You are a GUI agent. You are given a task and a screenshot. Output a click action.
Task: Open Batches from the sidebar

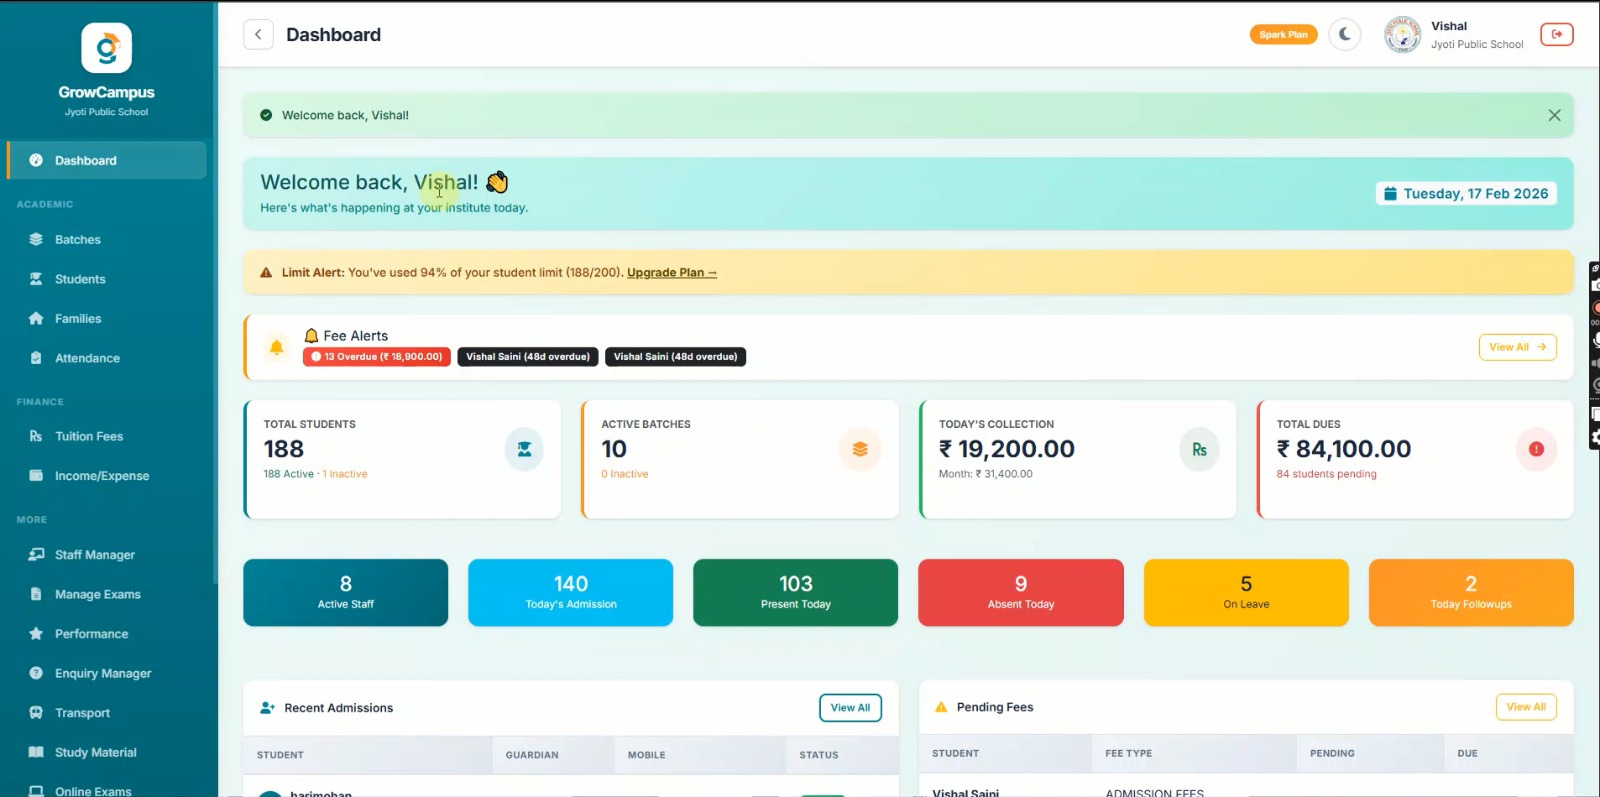tap(78, 240)
